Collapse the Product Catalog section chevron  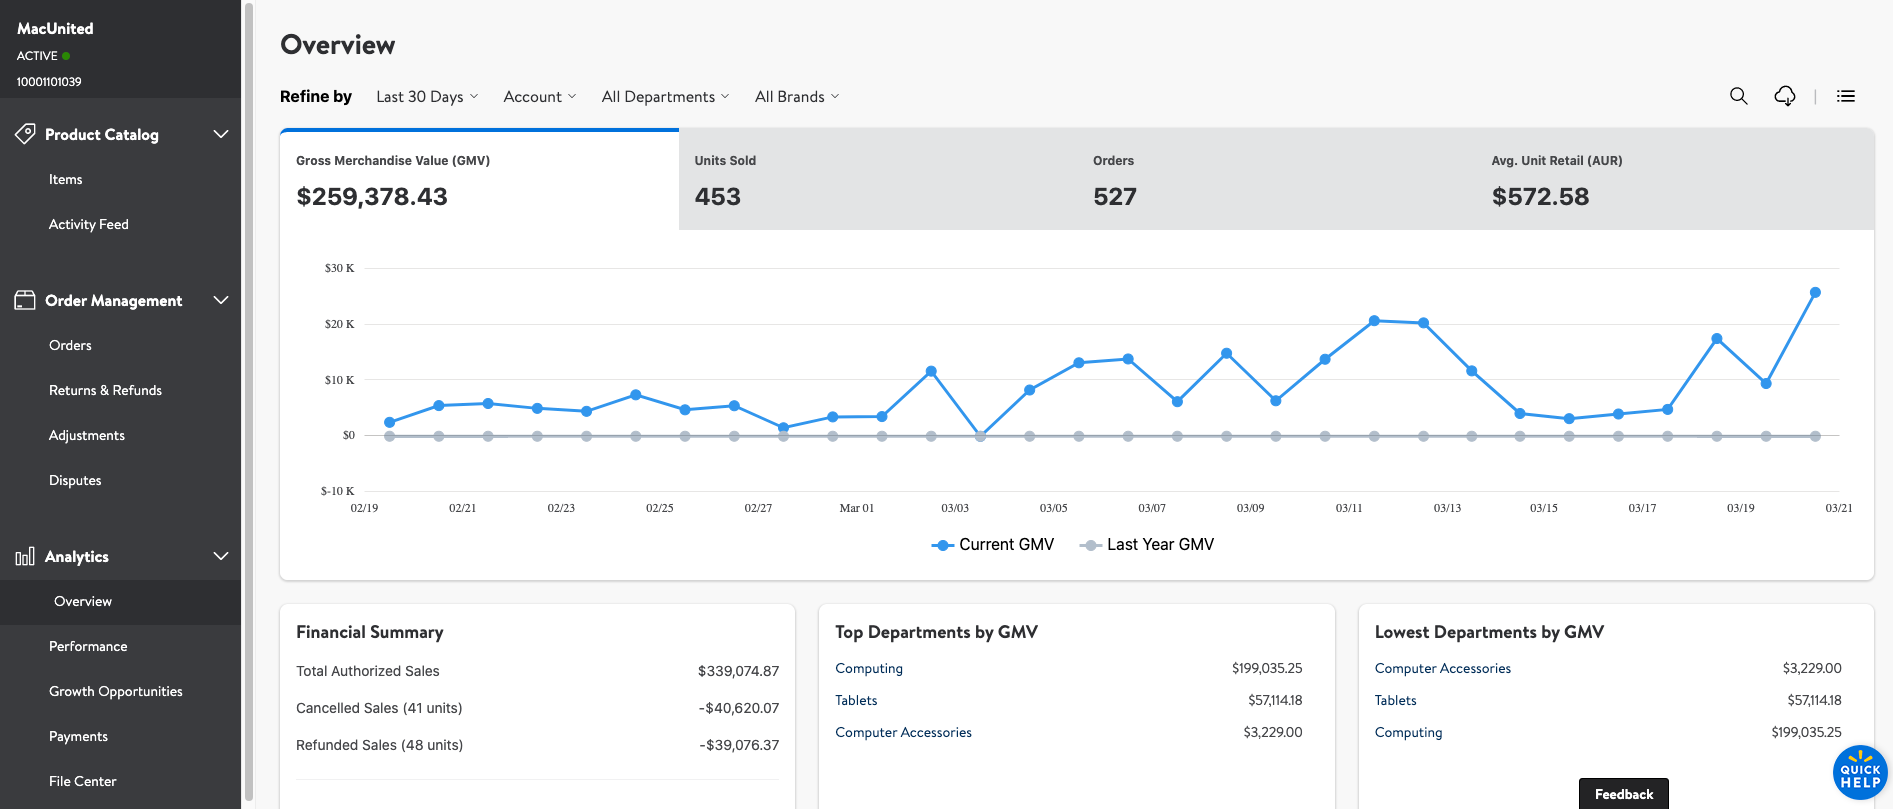click(221, 134)
